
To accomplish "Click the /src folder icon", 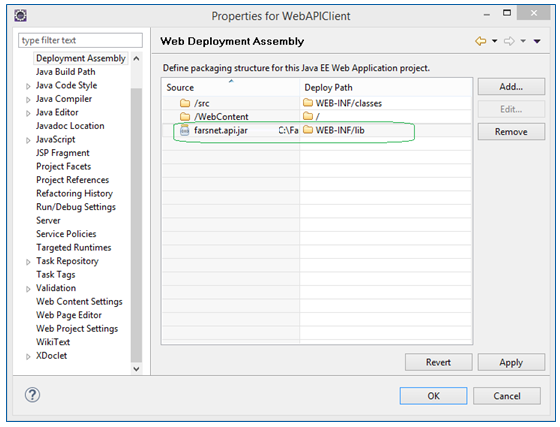I will [x=185, y=104].
